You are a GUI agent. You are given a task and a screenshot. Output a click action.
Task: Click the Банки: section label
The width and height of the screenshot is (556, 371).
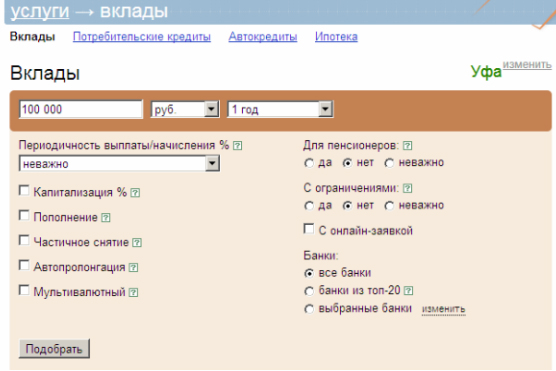point(321,255)
